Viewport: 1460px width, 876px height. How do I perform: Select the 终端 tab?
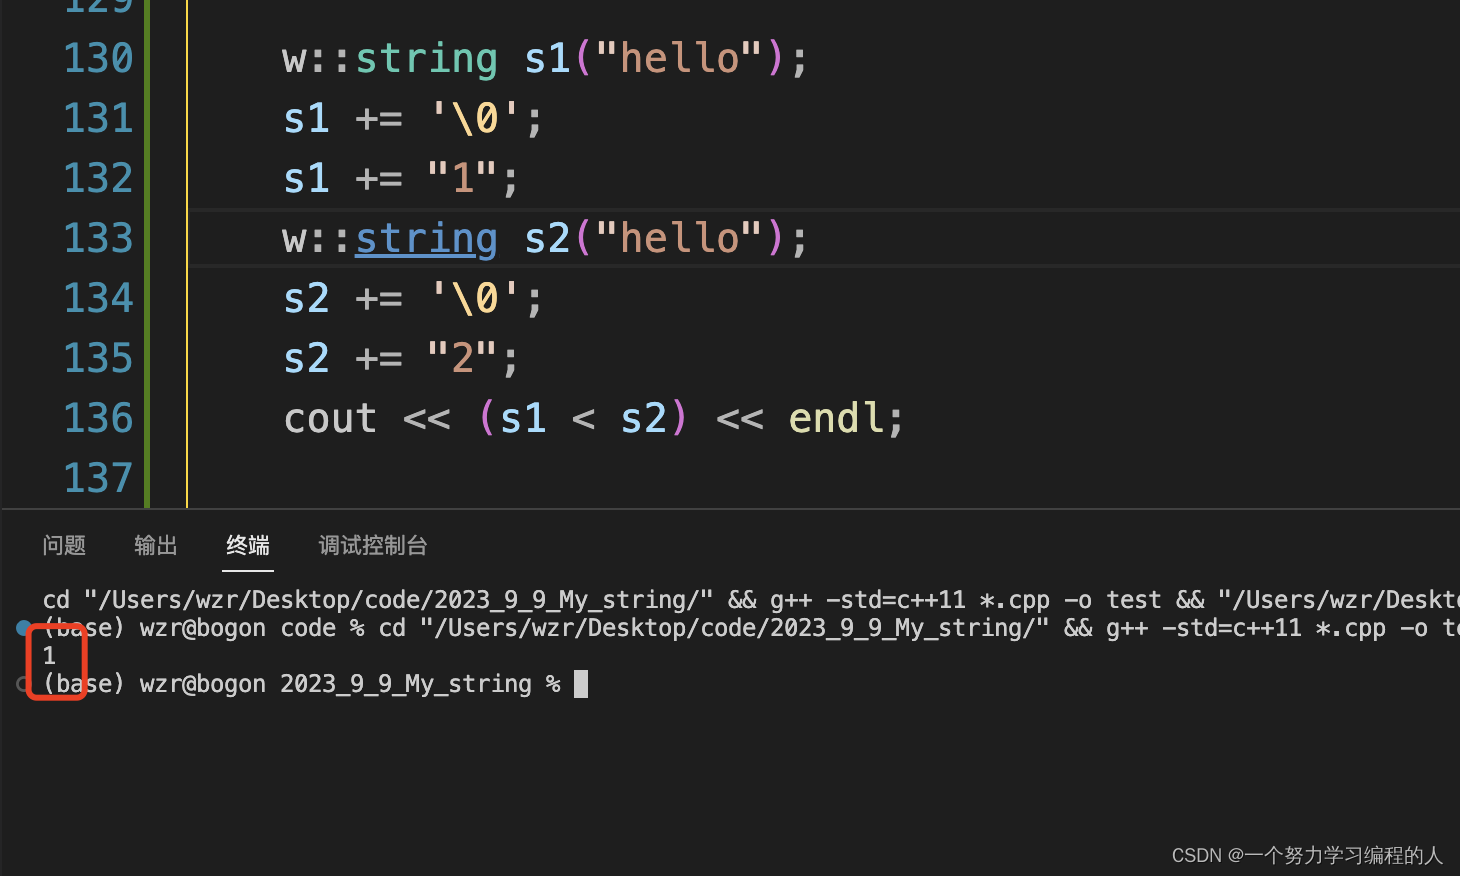248,545
